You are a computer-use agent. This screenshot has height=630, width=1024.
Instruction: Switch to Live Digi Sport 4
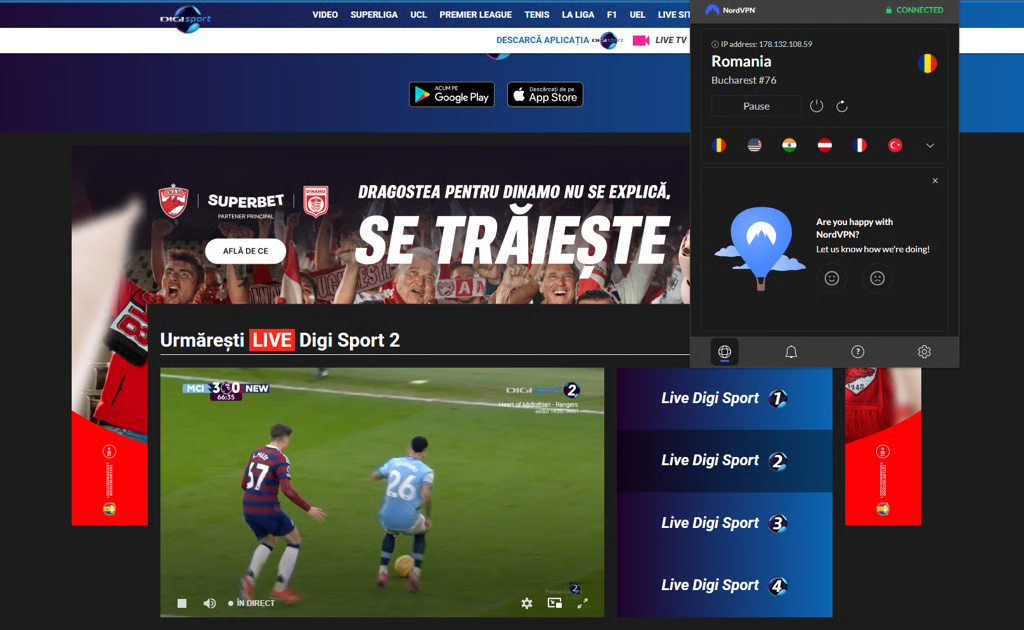724,586
